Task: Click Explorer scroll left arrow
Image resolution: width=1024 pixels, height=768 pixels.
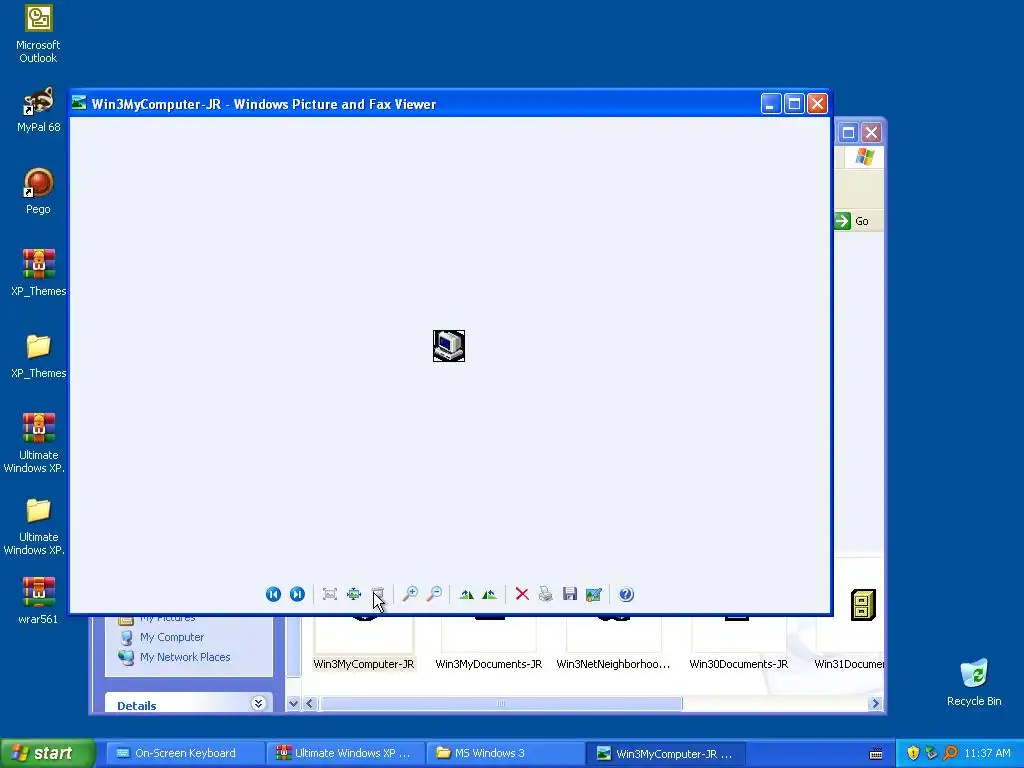Action: [x=310, y=703]
